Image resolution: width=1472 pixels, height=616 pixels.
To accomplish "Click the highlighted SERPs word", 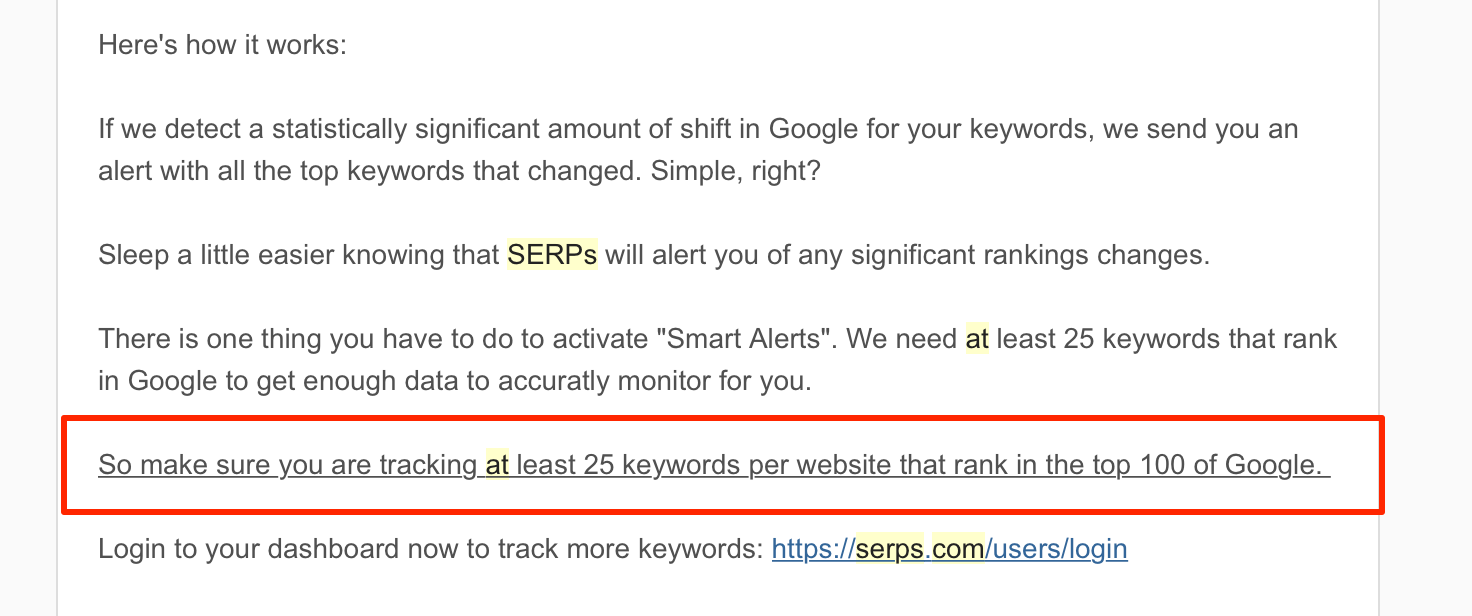I will point(552,255).
